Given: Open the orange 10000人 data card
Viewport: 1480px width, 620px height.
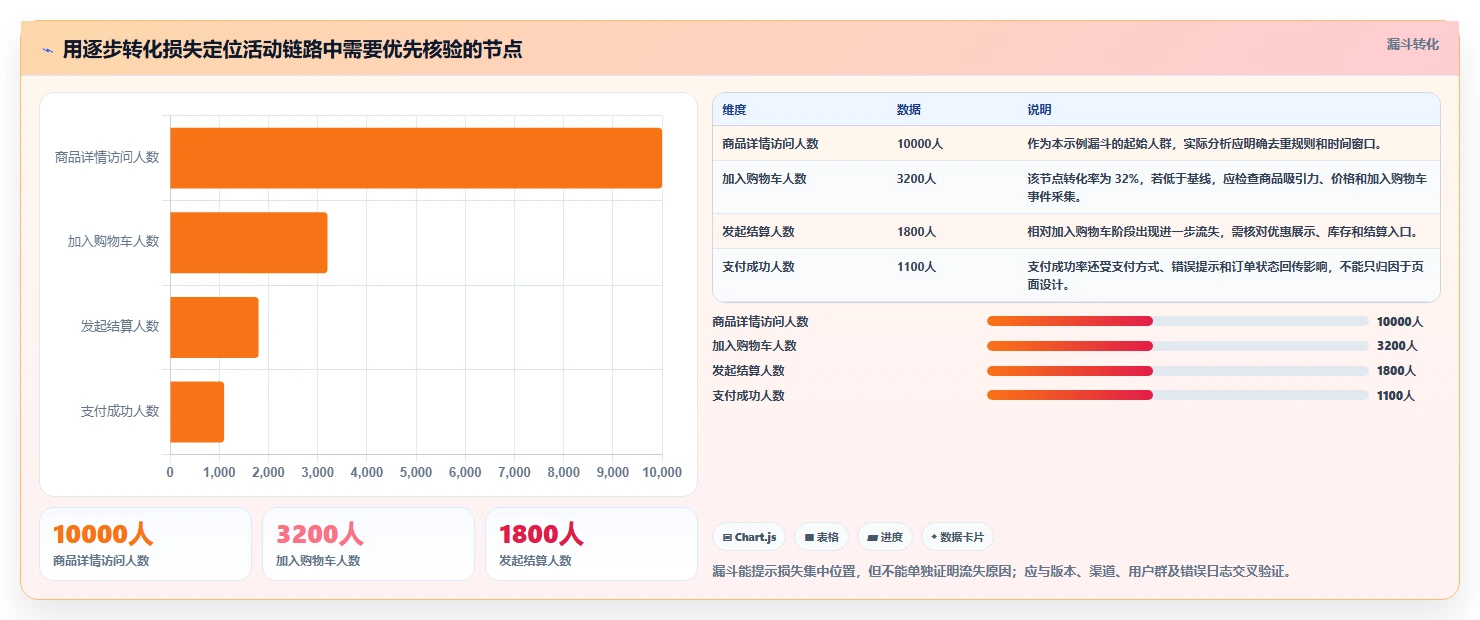Looking at the screenshot, I should [x=145, y=544].
